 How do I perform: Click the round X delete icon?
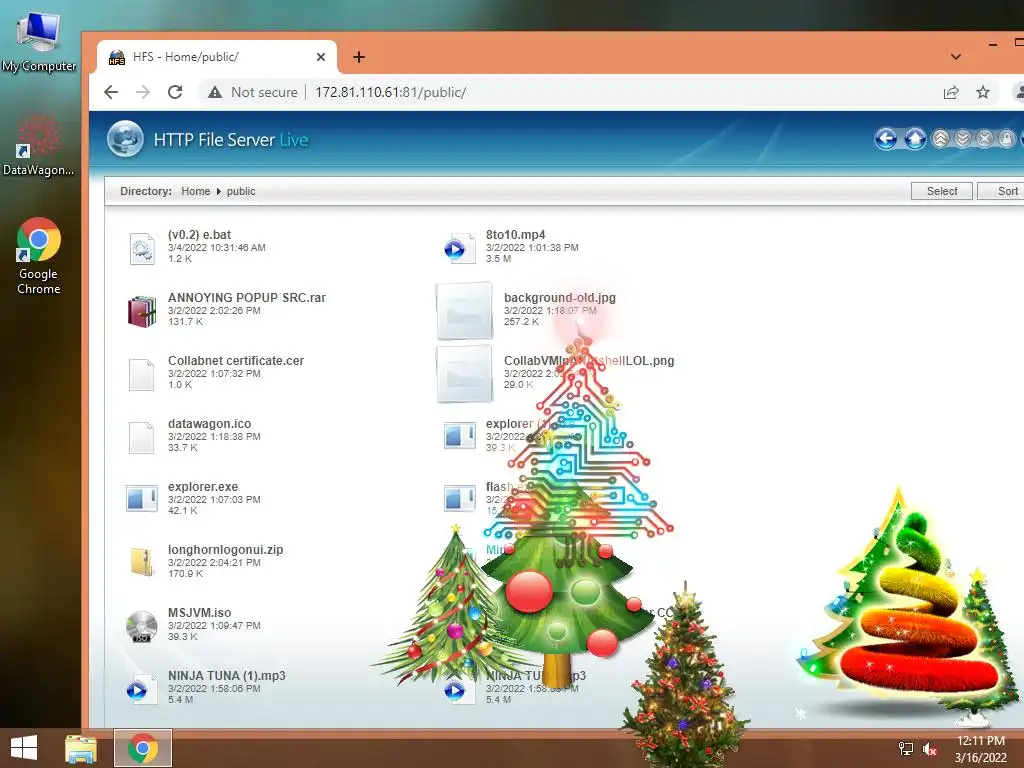(985, 138)
